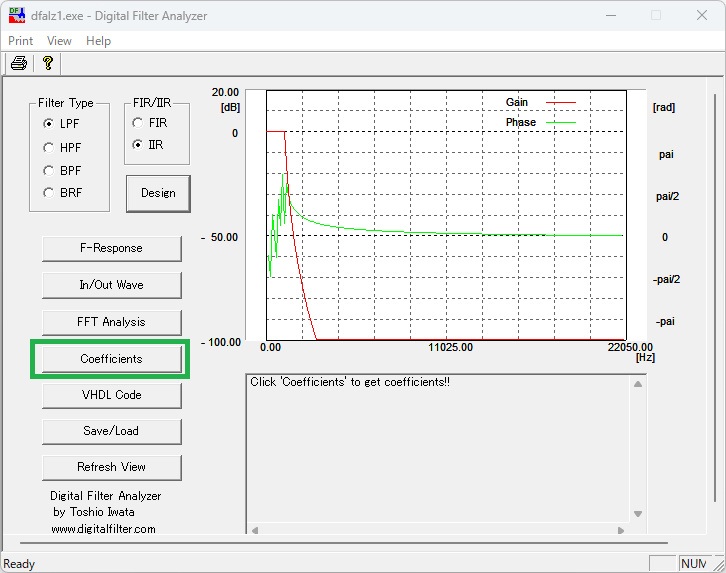
Task: Click the application icon in title bar
Action: 17,15
